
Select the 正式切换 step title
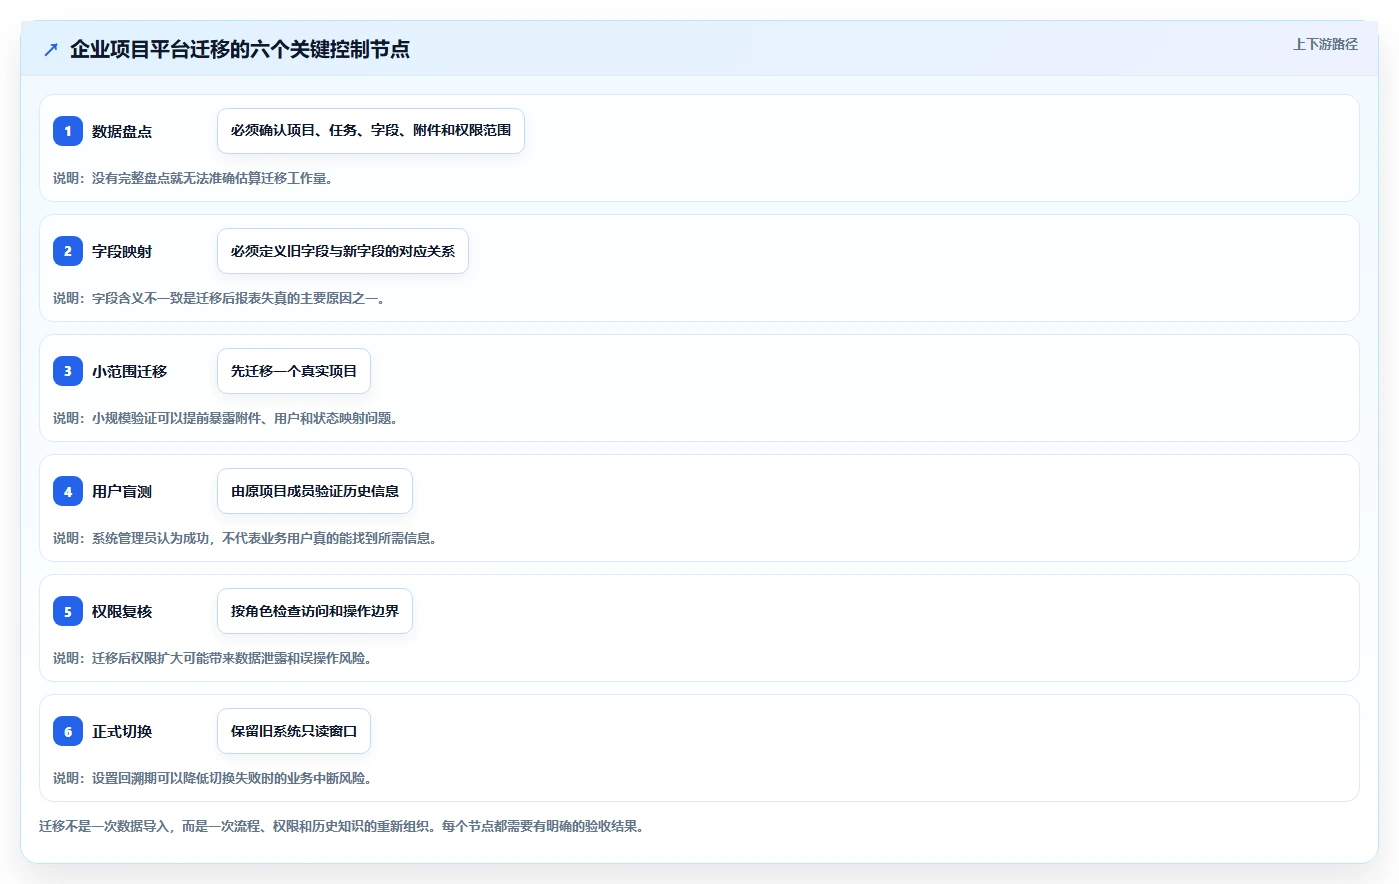122,731
